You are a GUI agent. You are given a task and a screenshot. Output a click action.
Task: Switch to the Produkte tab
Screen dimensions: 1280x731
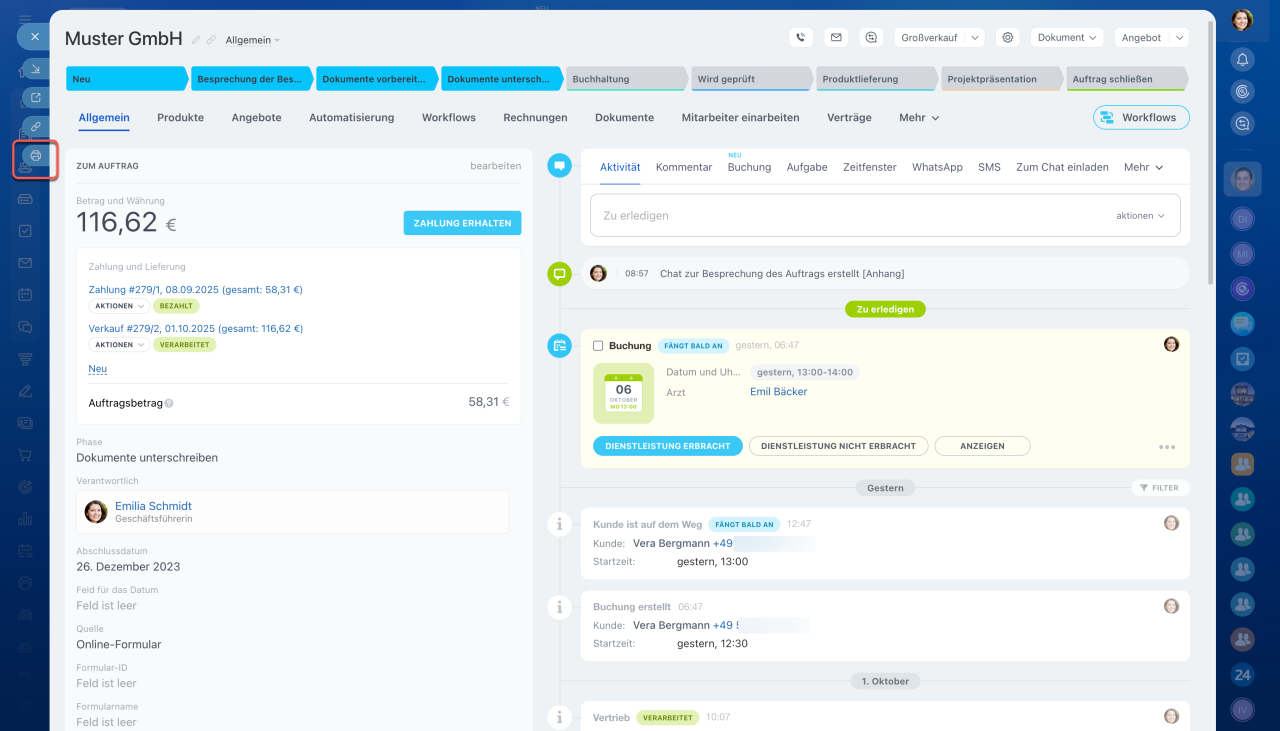[180, 118]
